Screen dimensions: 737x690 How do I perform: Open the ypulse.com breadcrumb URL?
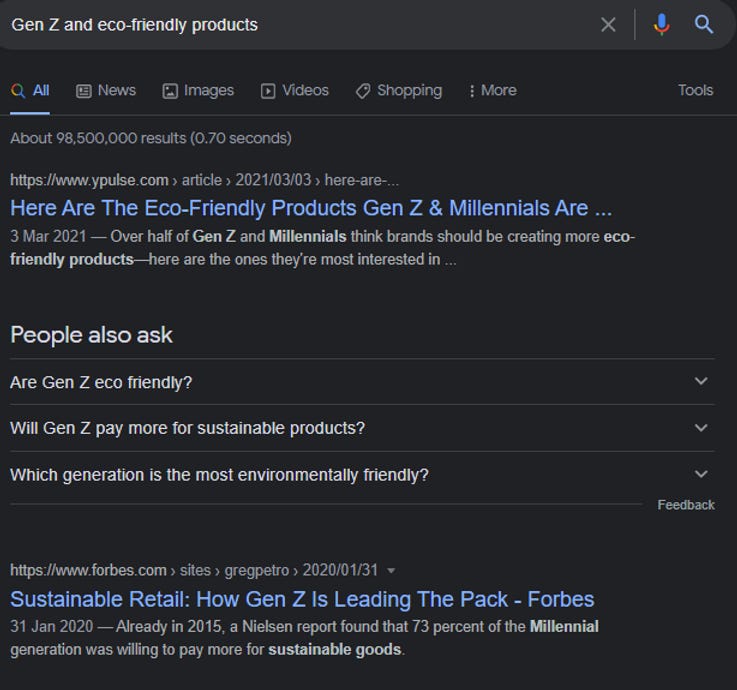pos(204,180)
